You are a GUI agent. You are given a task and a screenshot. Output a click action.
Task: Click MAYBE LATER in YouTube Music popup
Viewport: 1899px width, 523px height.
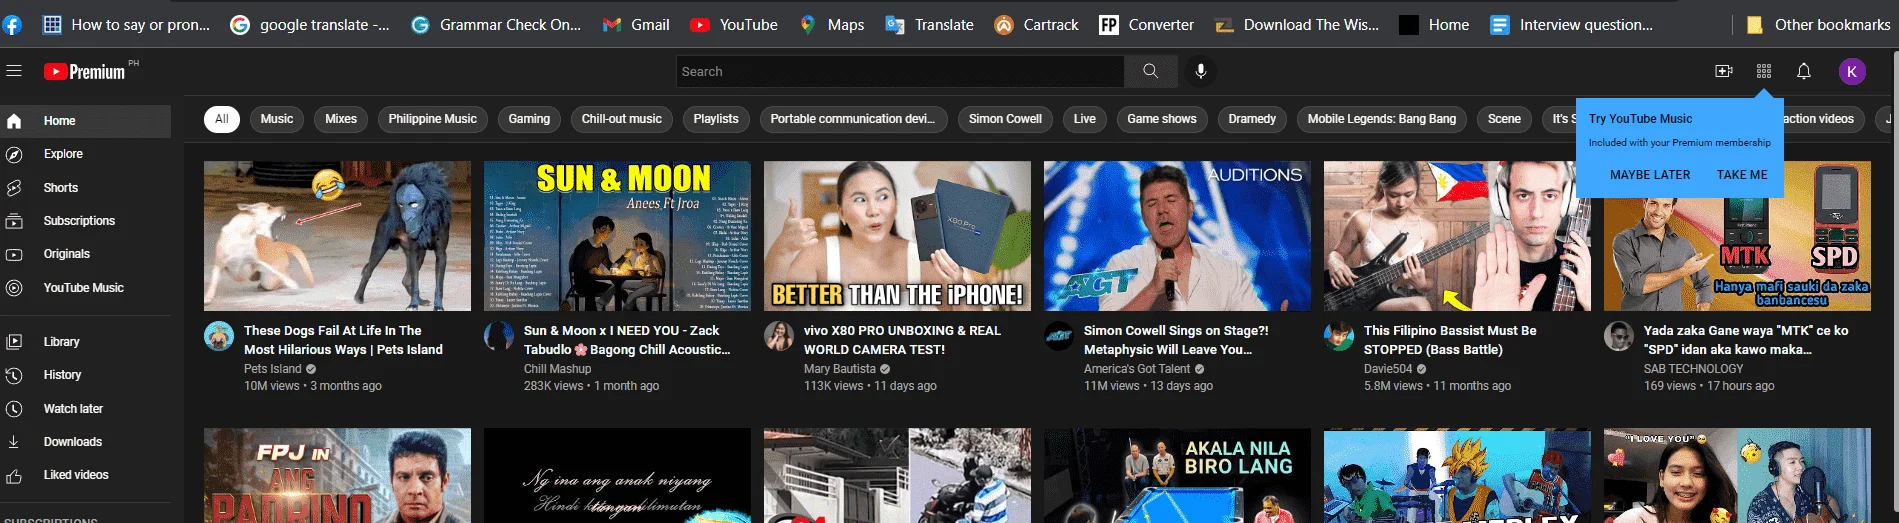coord(1650,175)
